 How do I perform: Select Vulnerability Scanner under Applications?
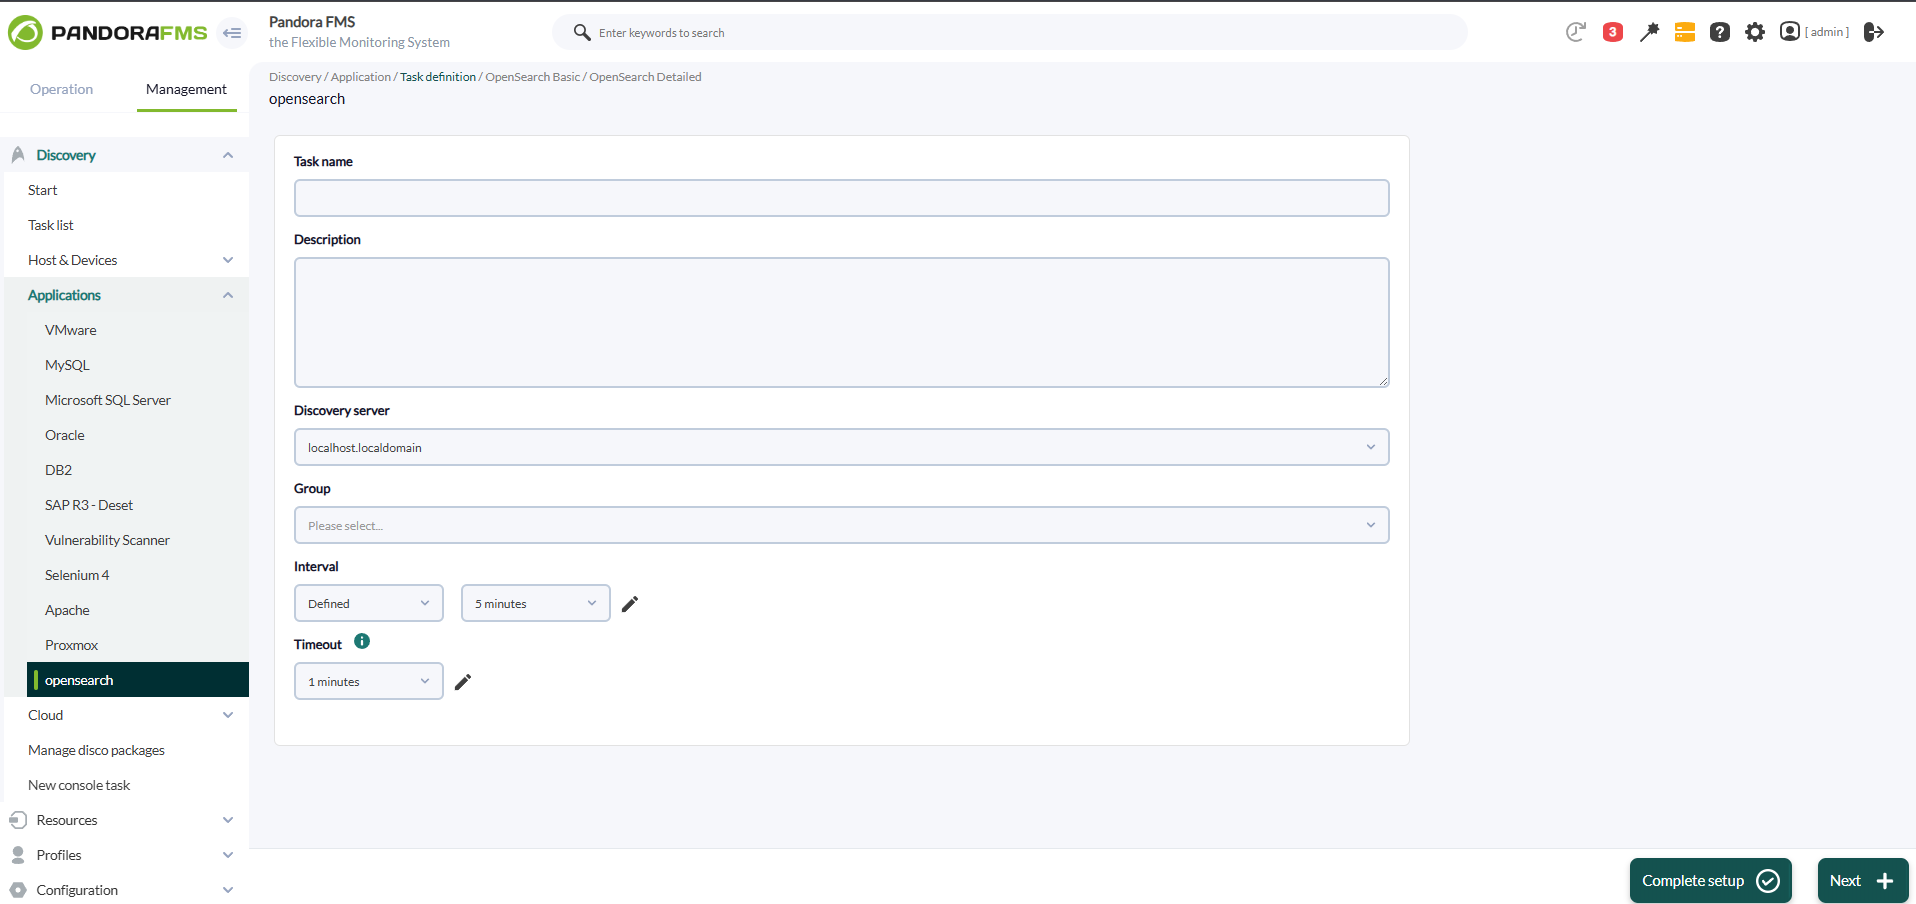point(107,540)
